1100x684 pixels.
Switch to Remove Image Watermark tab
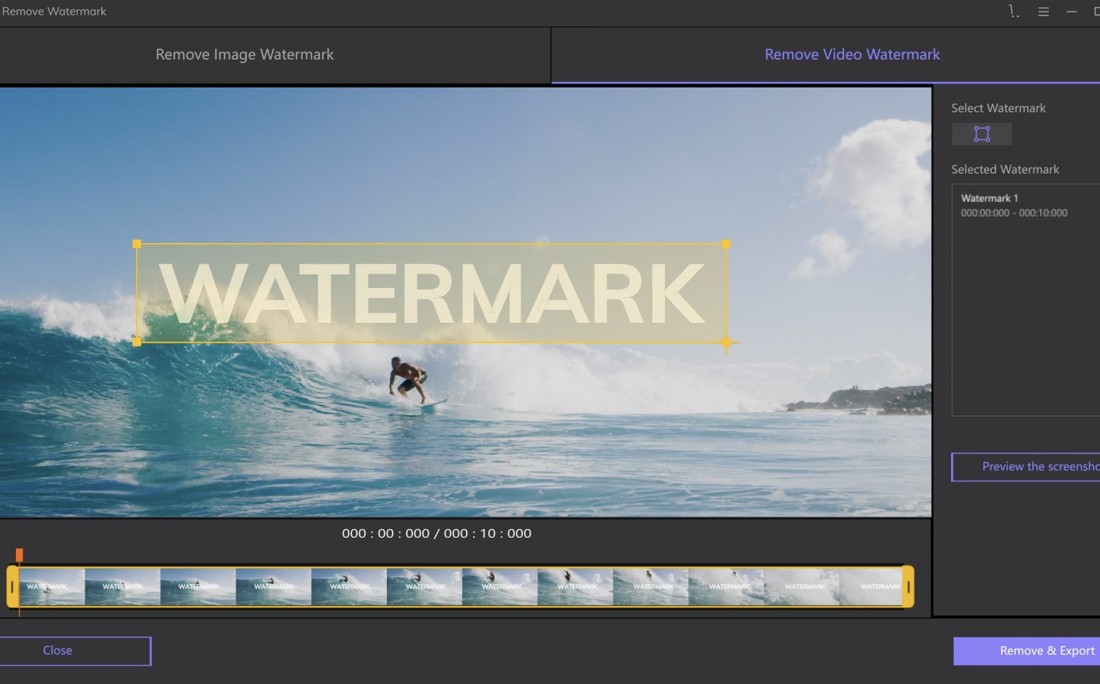[x=245, y=55]
